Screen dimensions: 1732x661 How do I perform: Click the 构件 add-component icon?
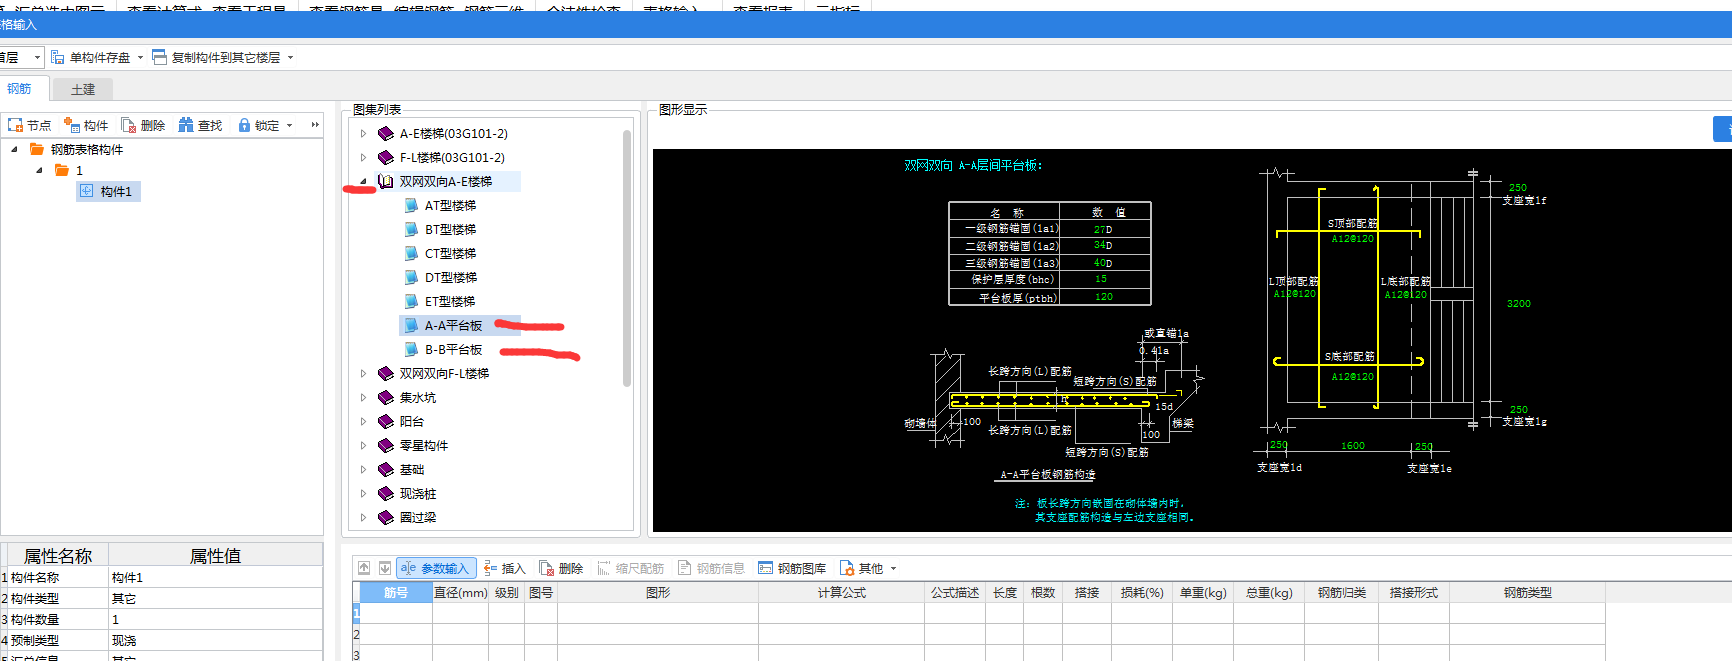pos(72,125)
